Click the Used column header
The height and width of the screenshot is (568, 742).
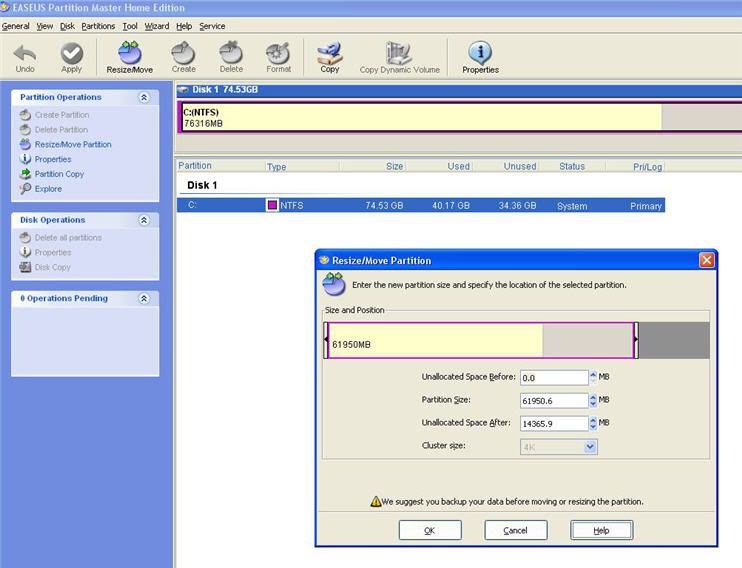click(459, 166)
